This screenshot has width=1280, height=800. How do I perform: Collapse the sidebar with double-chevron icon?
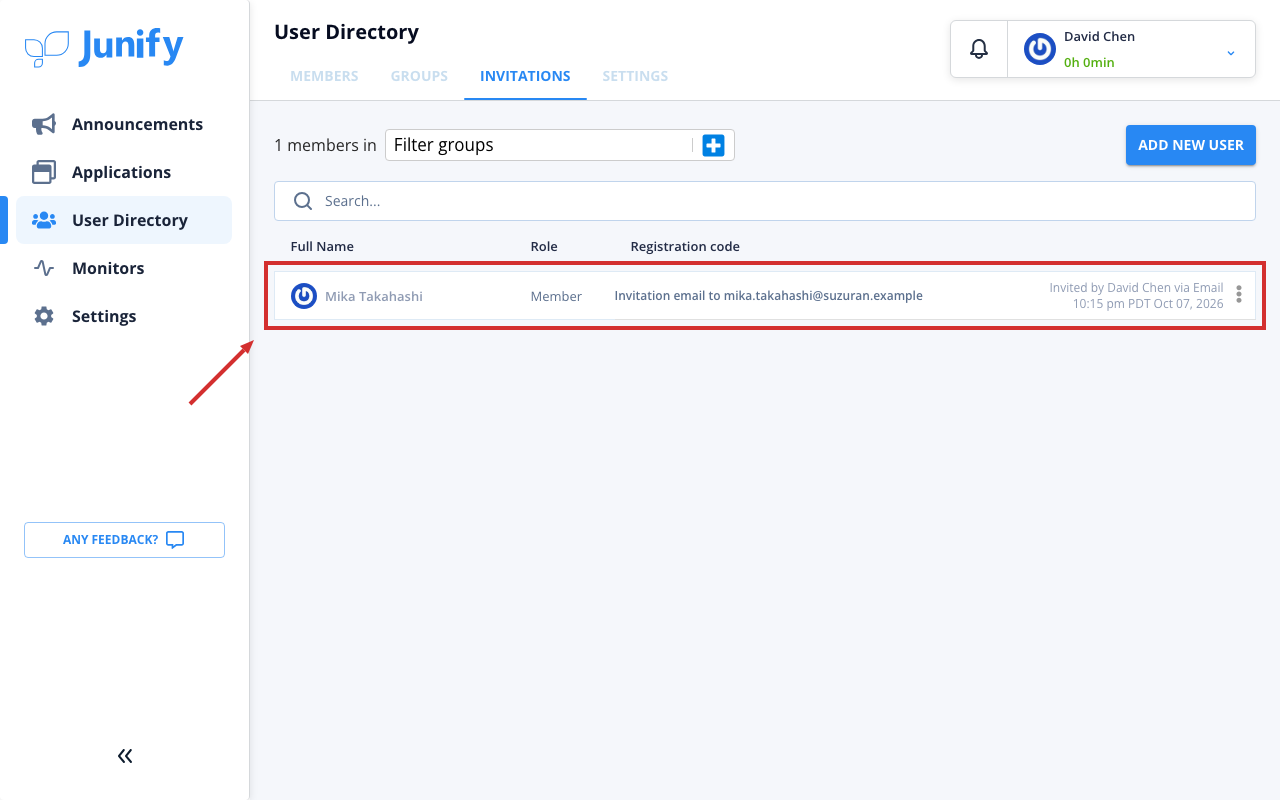coord(125,756)
